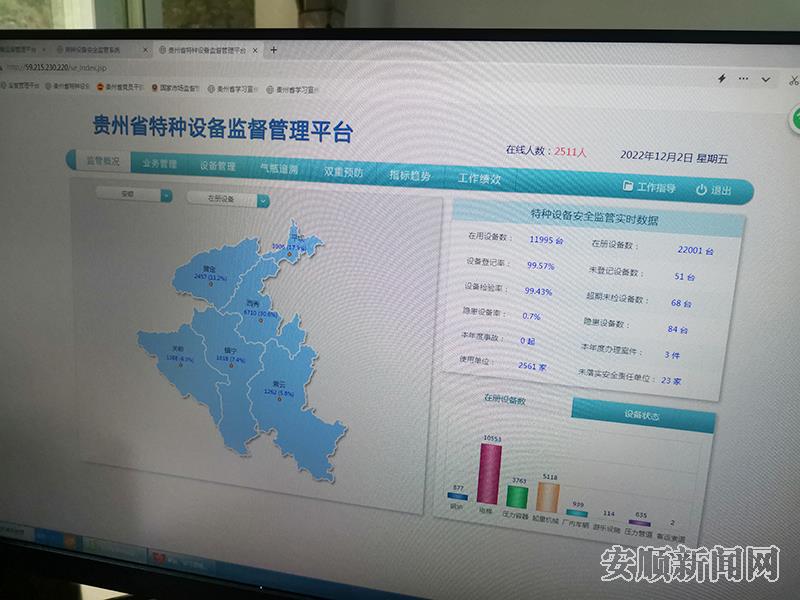Click the green circular floating icon at right edge
Image resolution: width=800 pixels, height=600 pixels.
(x=794, y=120)
